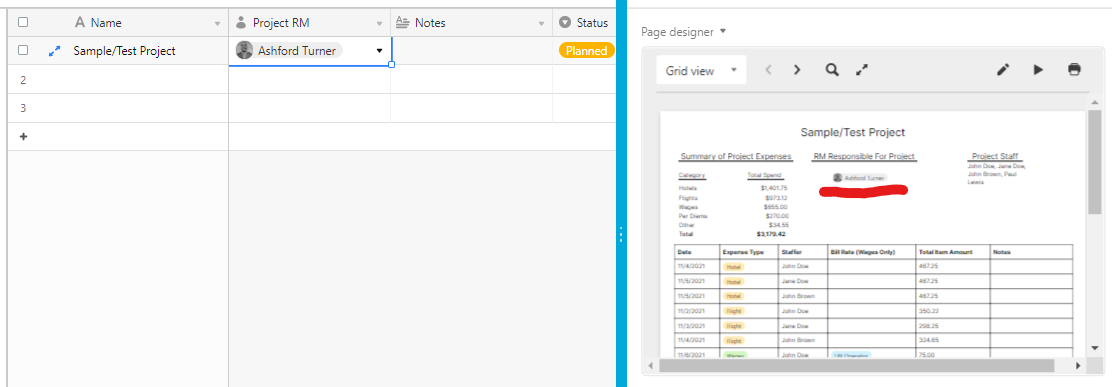Click 'Bill Rate (Wages Only)' table header
The height and width of the screenshot is (387, 1112).
tap(862, 252)
